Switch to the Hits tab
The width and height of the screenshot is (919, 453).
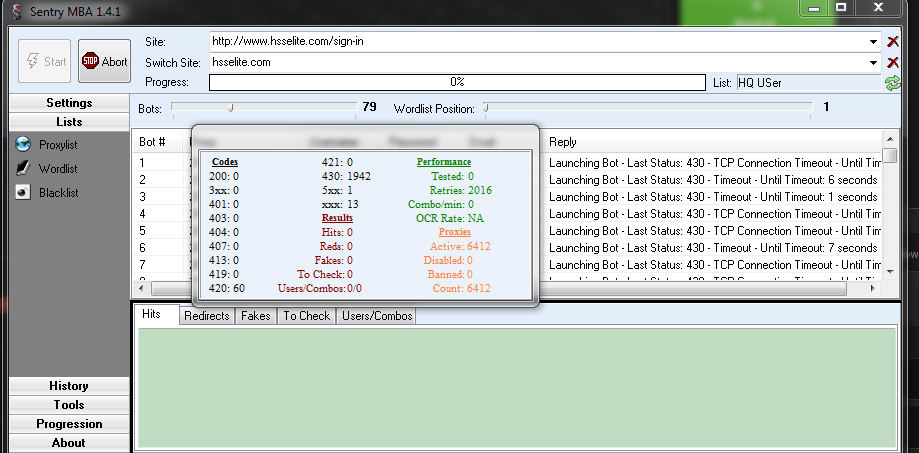click(151, 314)
